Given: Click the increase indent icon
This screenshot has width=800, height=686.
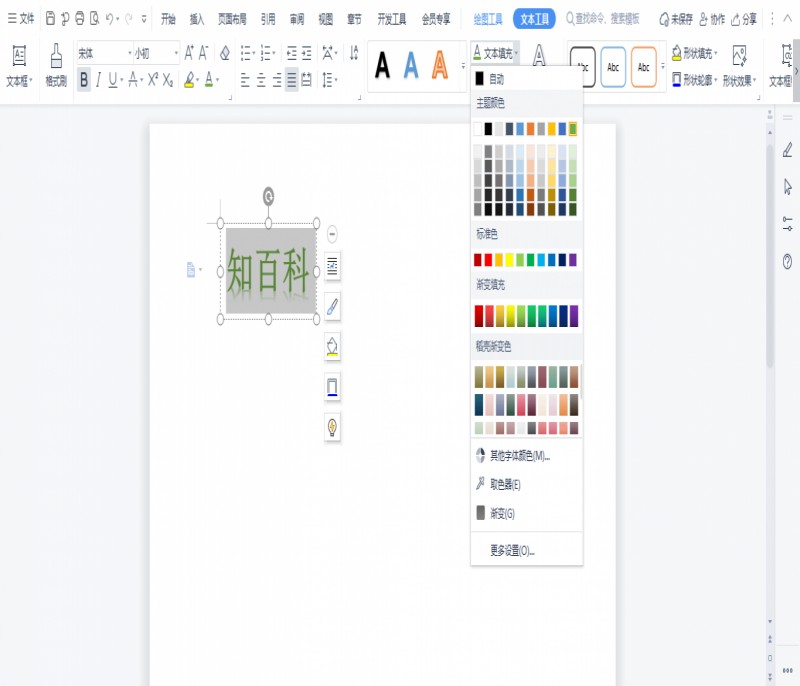Looking at the screenshot, I should pyautogui.click(x=307, y=53).
